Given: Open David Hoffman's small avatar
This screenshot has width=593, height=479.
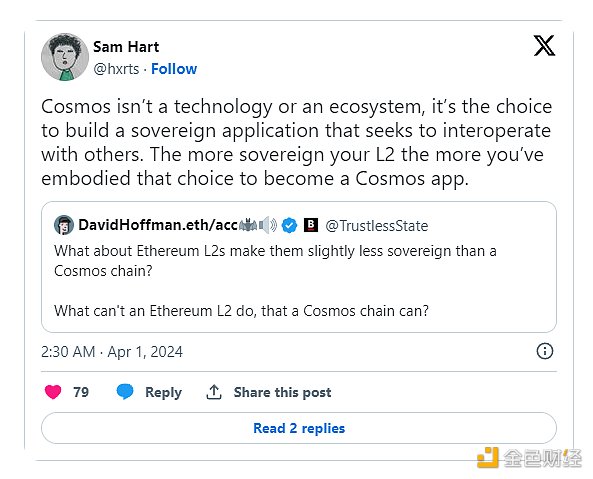Looking at the screenshot, I should [64, 225].
